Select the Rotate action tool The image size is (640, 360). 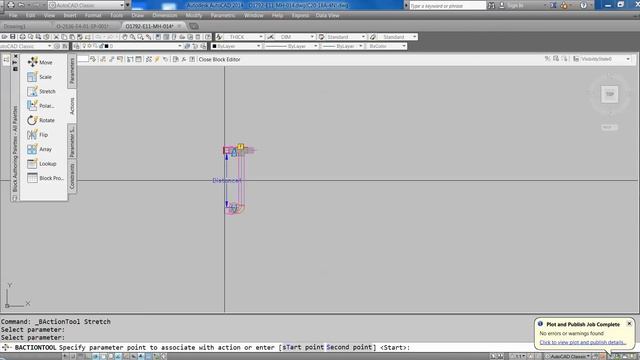click(41, 120)
